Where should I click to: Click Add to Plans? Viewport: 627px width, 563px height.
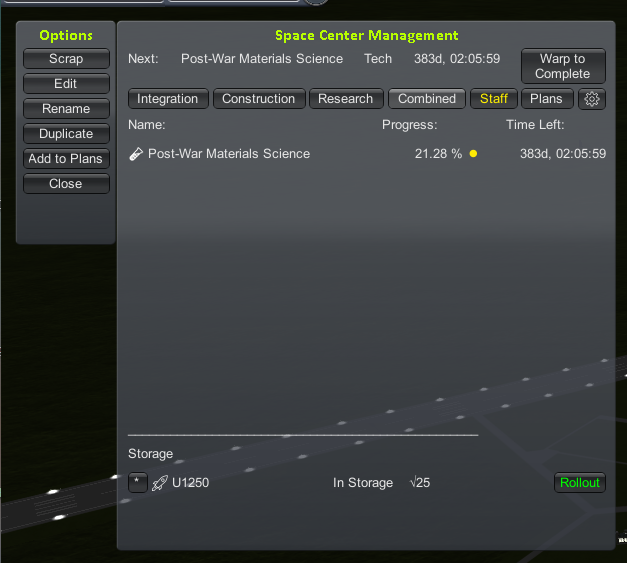(66, 159)
